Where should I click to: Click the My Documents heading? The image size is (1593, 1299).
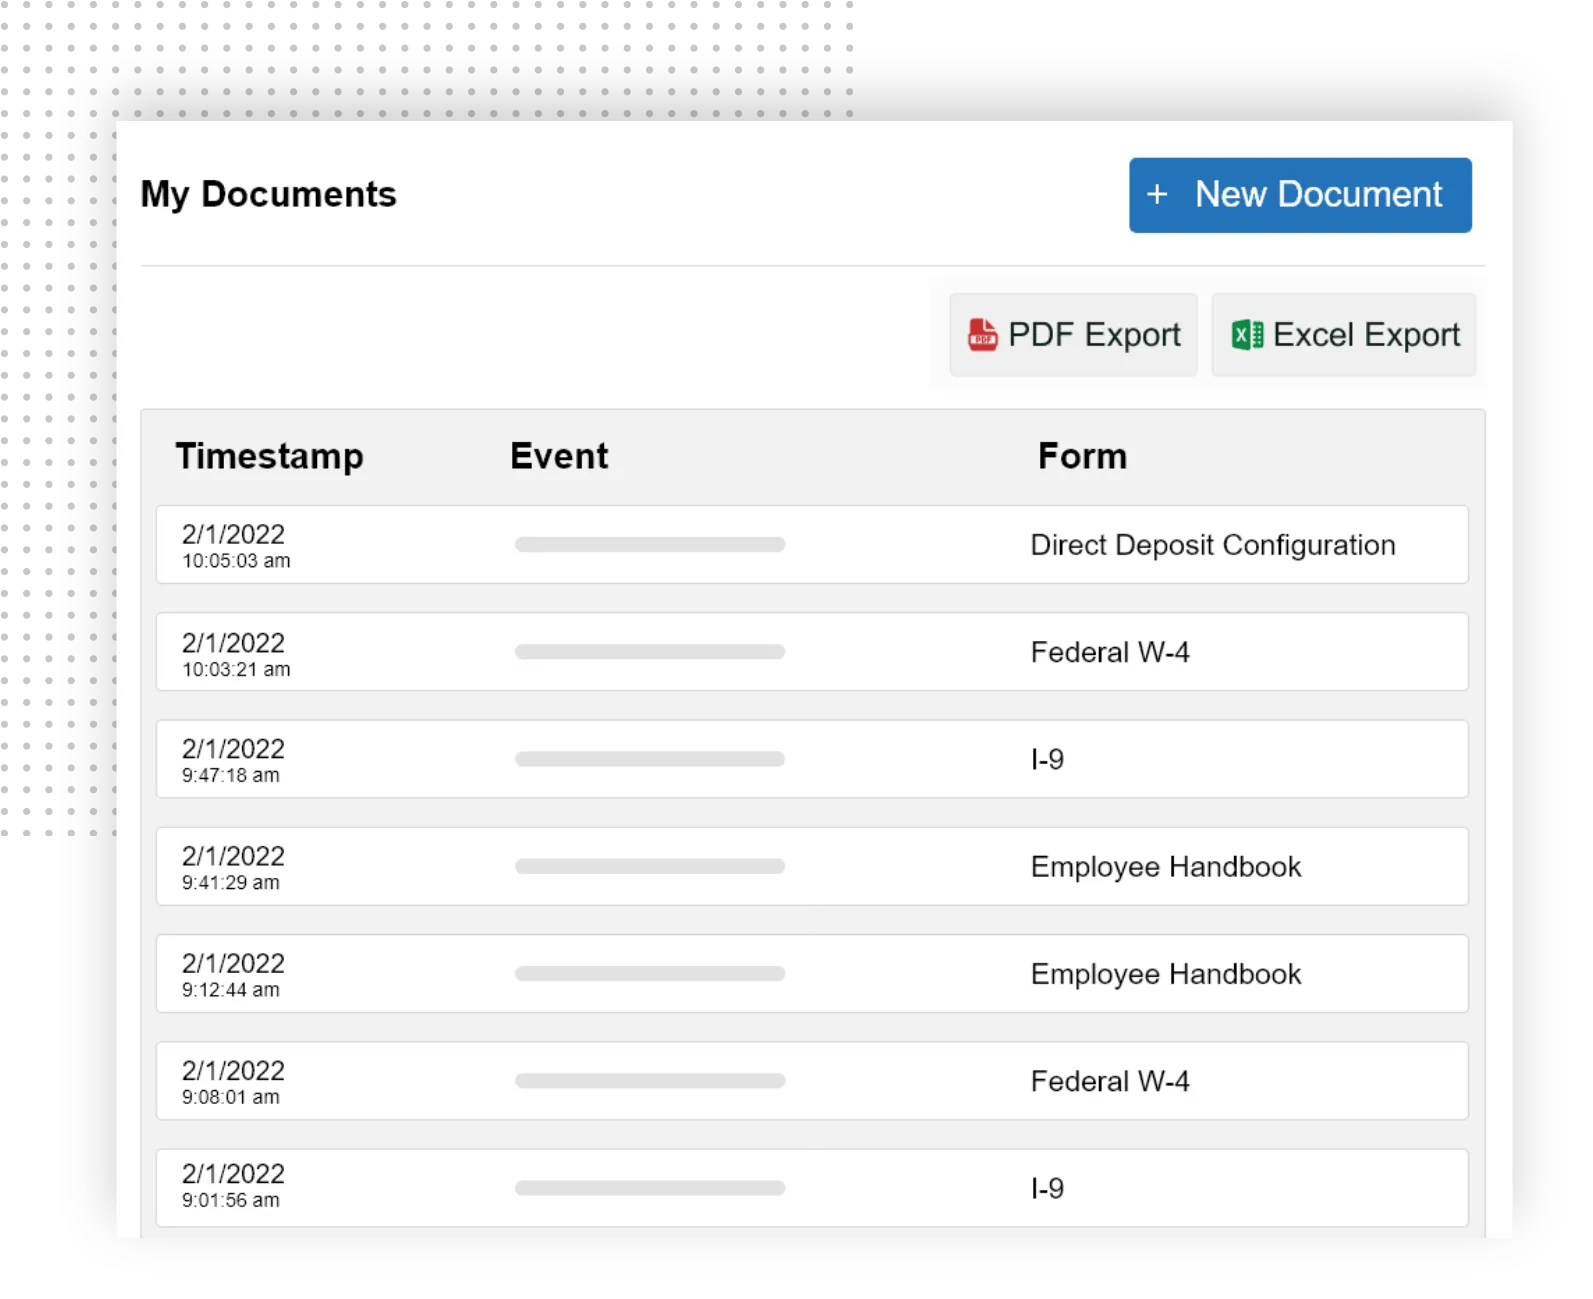click(268, 194)
